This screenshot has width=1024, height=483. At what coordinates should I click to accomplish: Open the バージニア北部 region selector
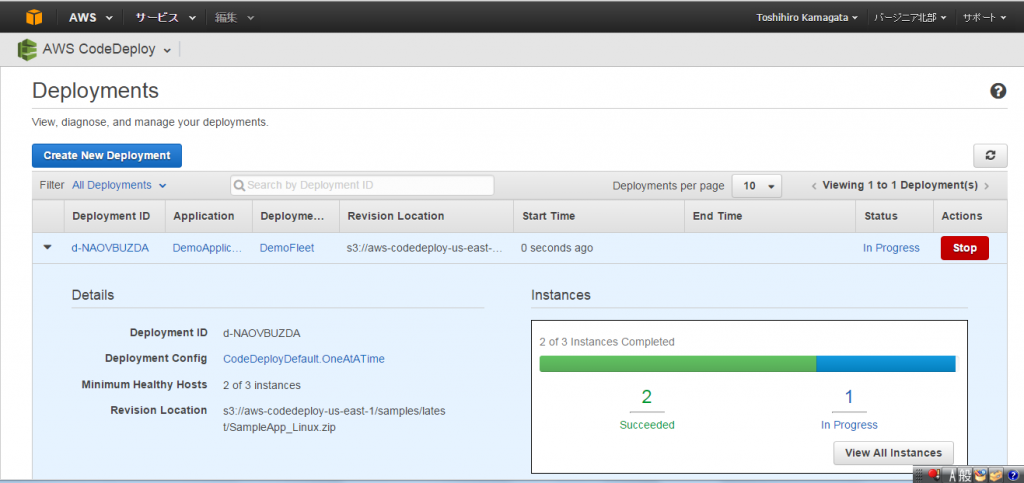click(x=910, y=18)
